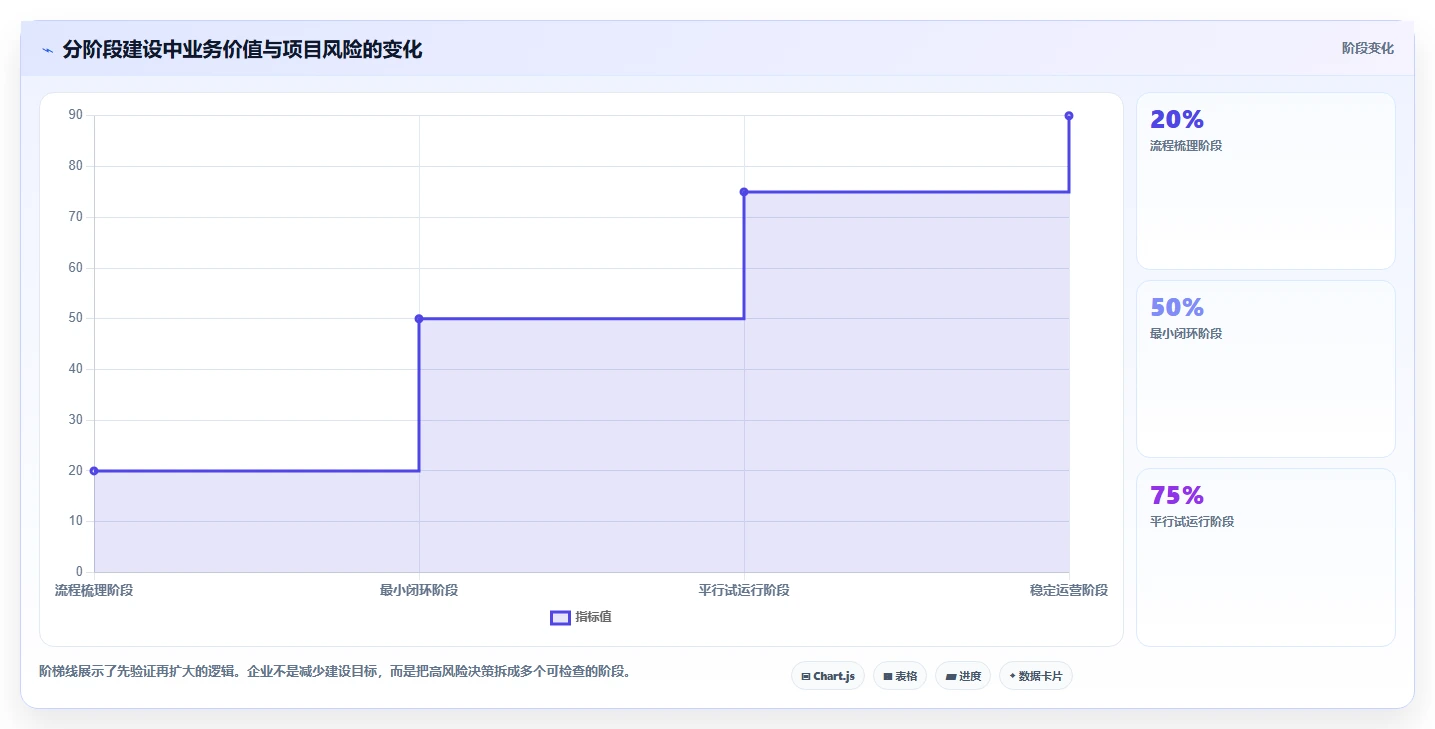Click the 指标值 legend color box
1435x729 pixels.
560,617
